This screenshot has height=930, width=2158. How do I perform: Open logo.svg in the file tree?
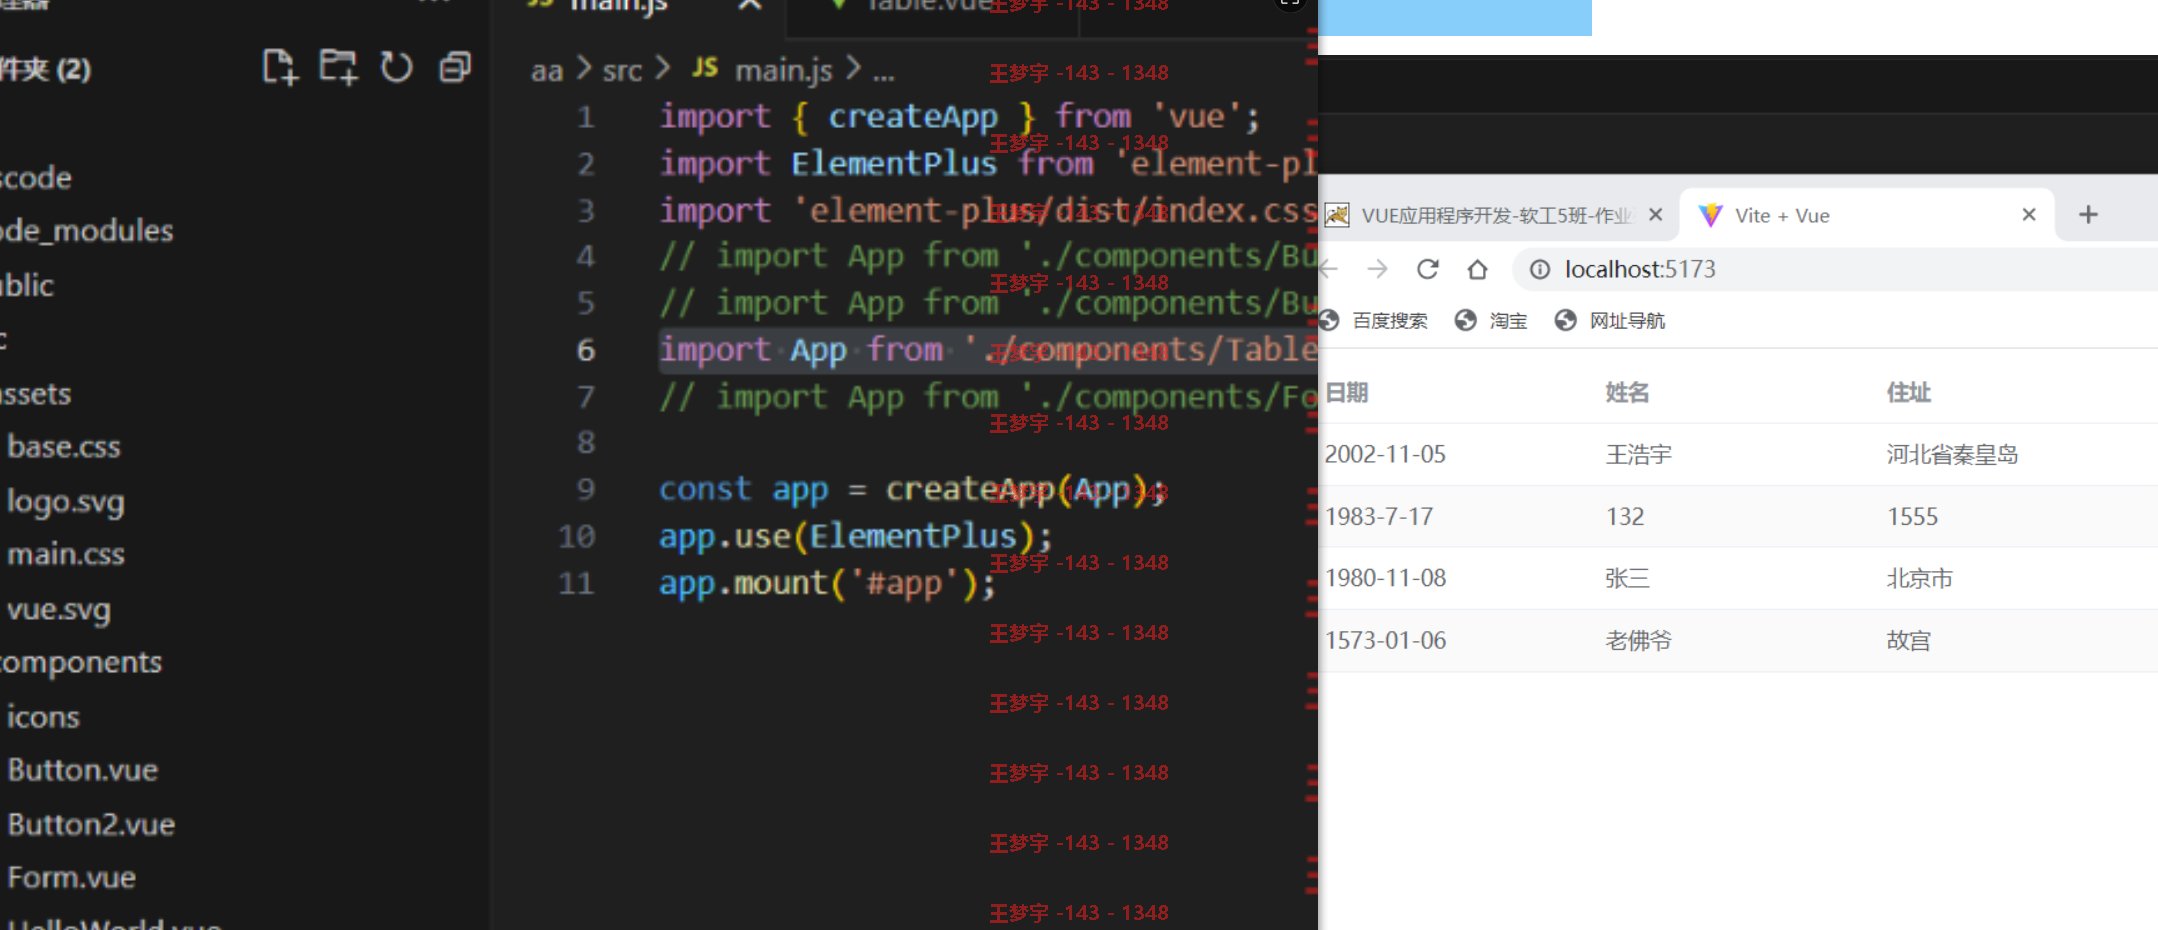point(66,501)
